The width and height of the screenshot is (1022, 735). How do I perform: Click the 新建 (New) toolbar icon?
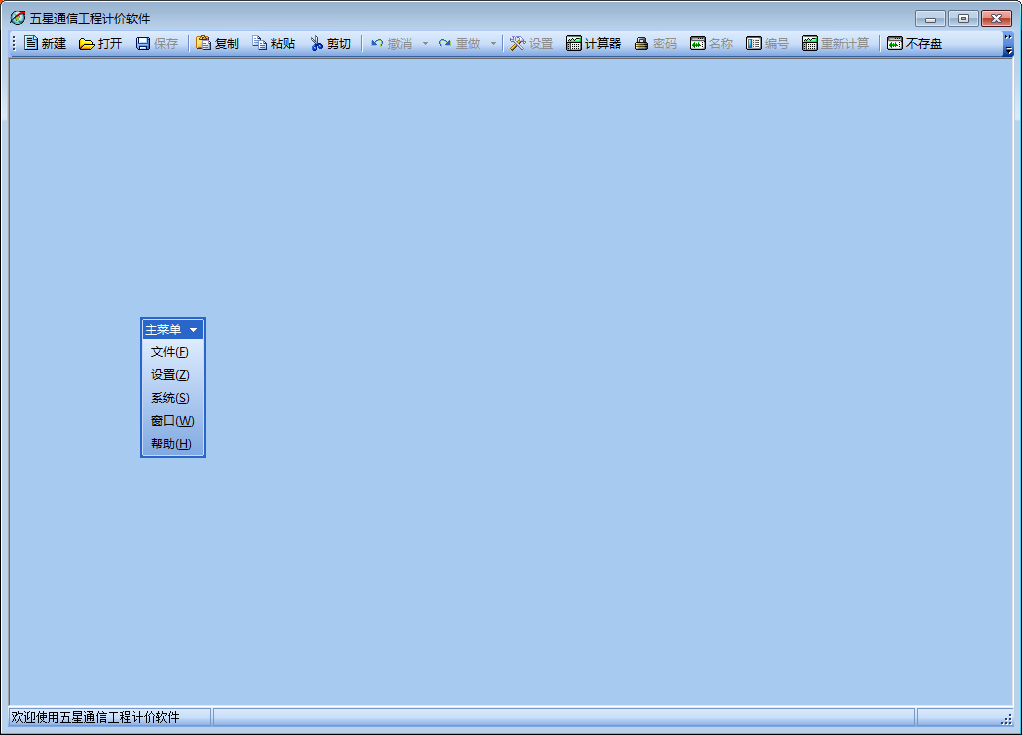31,43
